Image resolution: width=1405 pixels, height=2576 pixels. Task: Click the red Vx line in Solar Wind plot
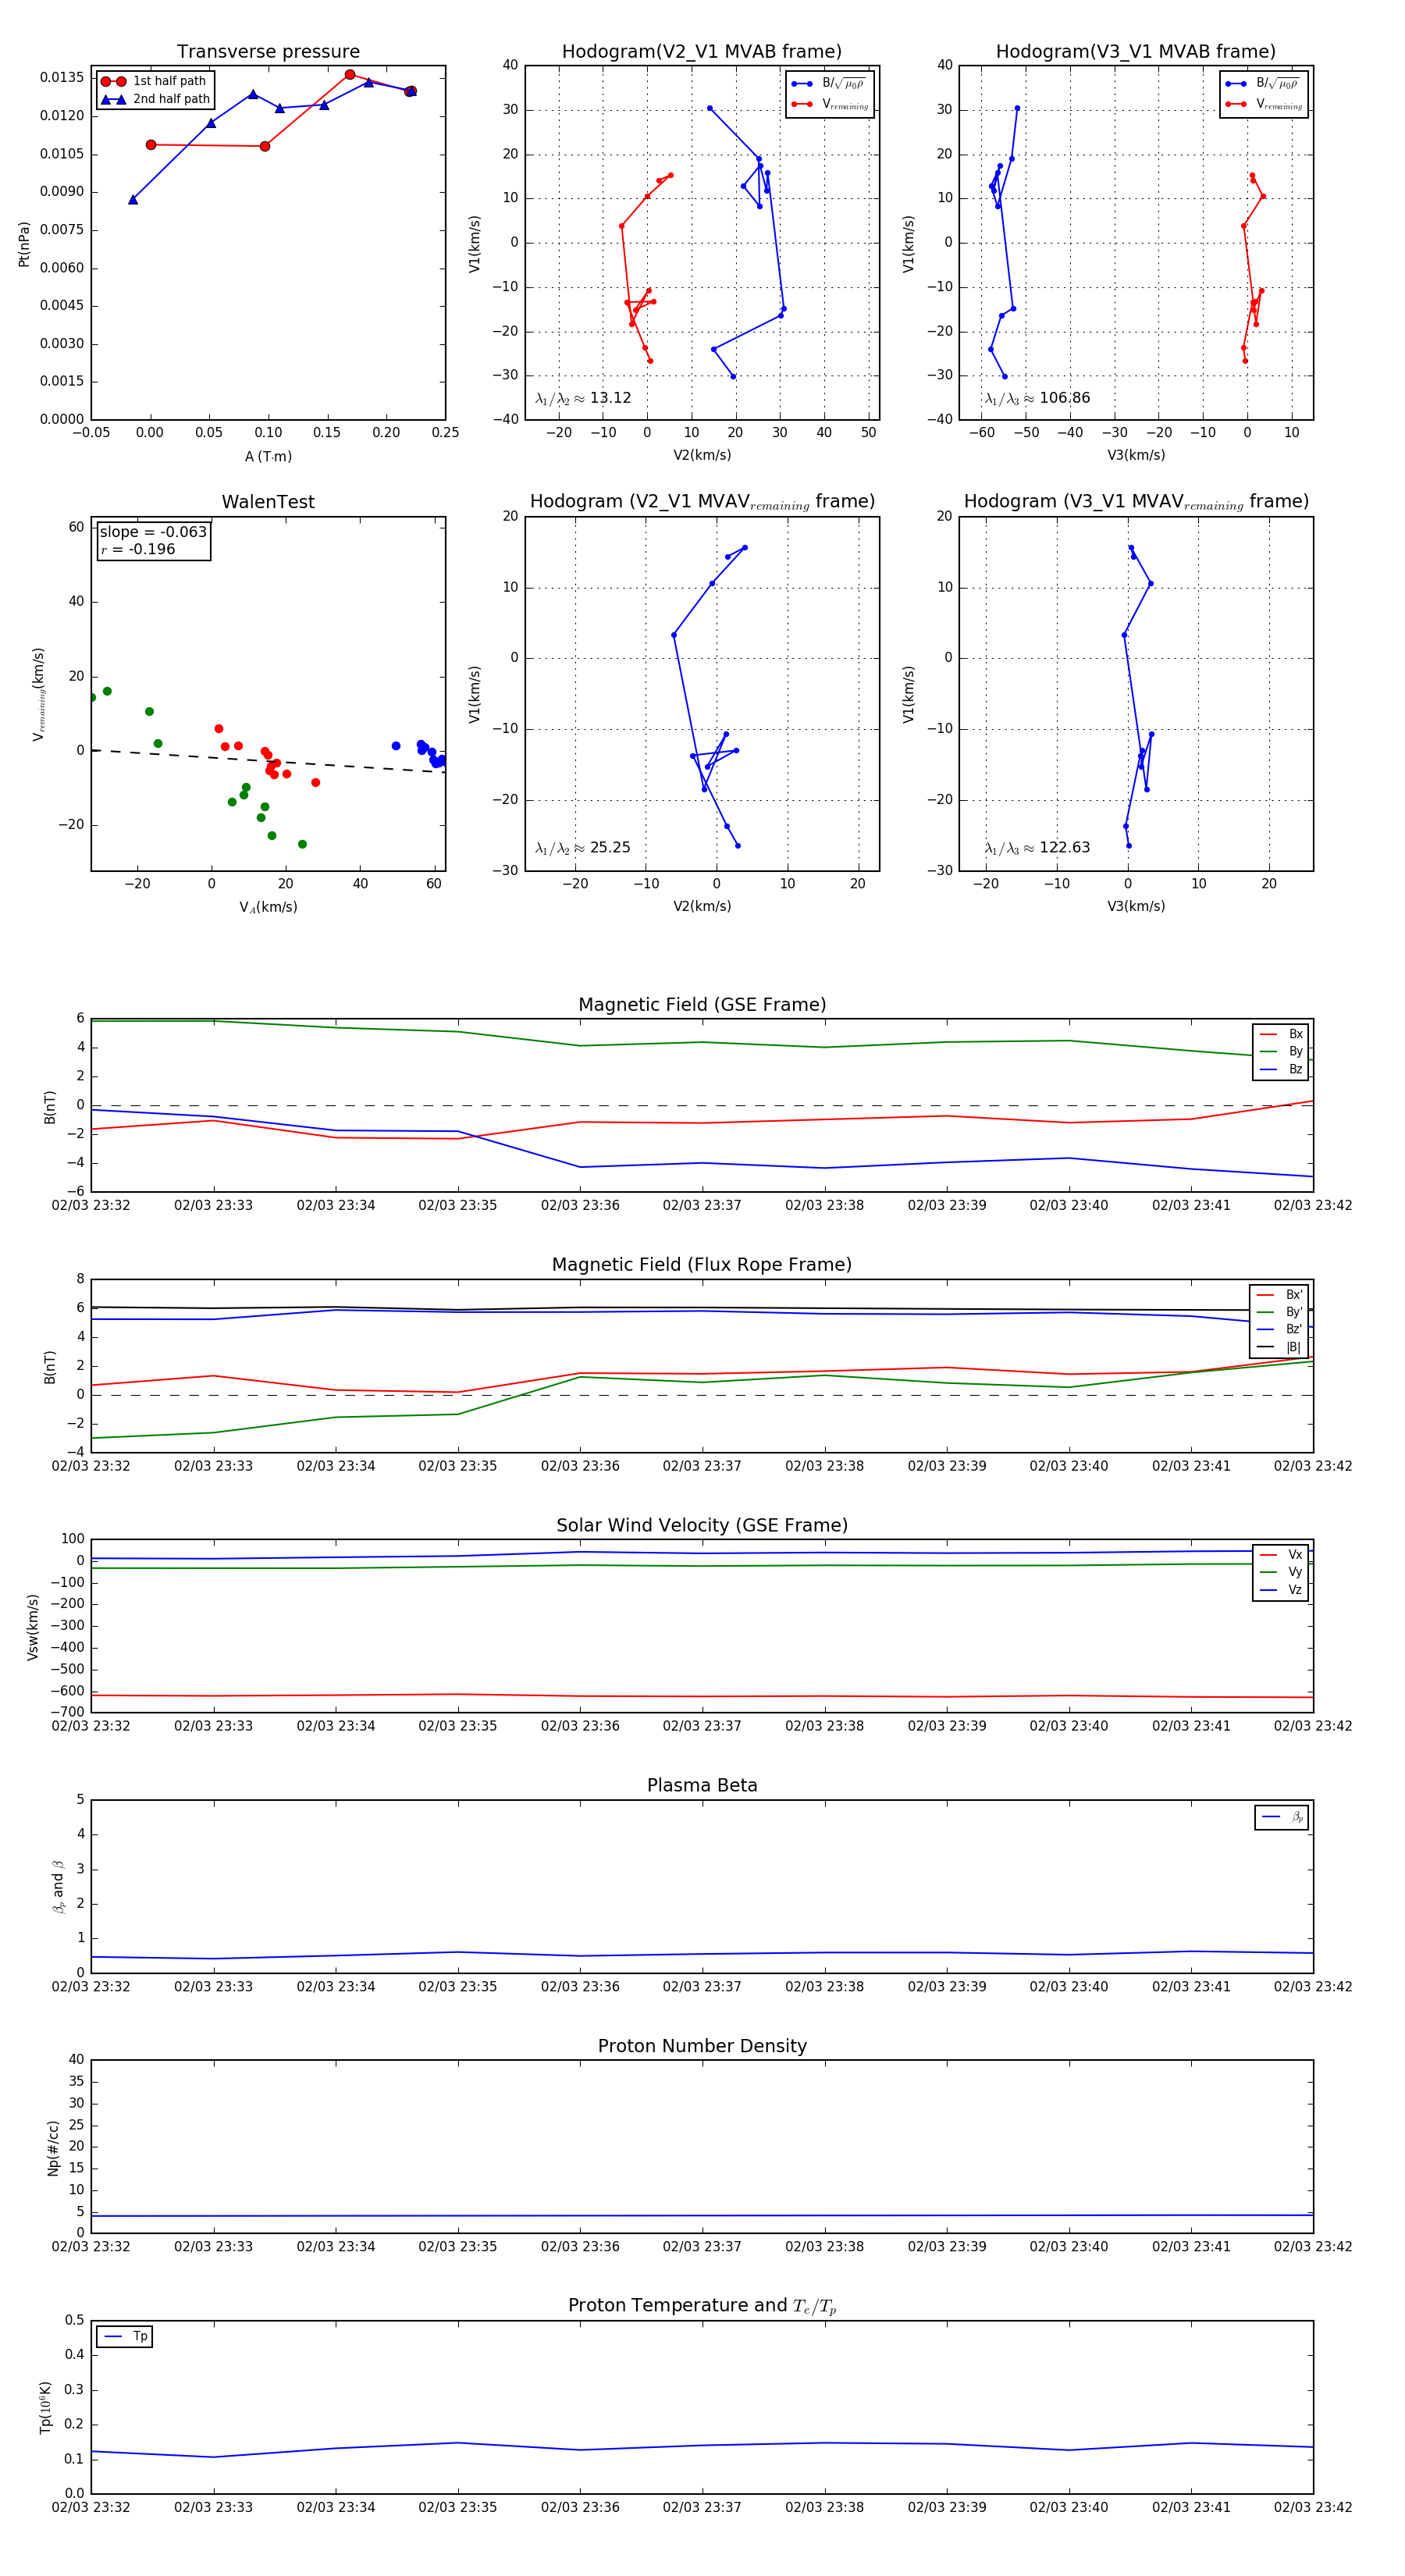(x=702, y=1696)
